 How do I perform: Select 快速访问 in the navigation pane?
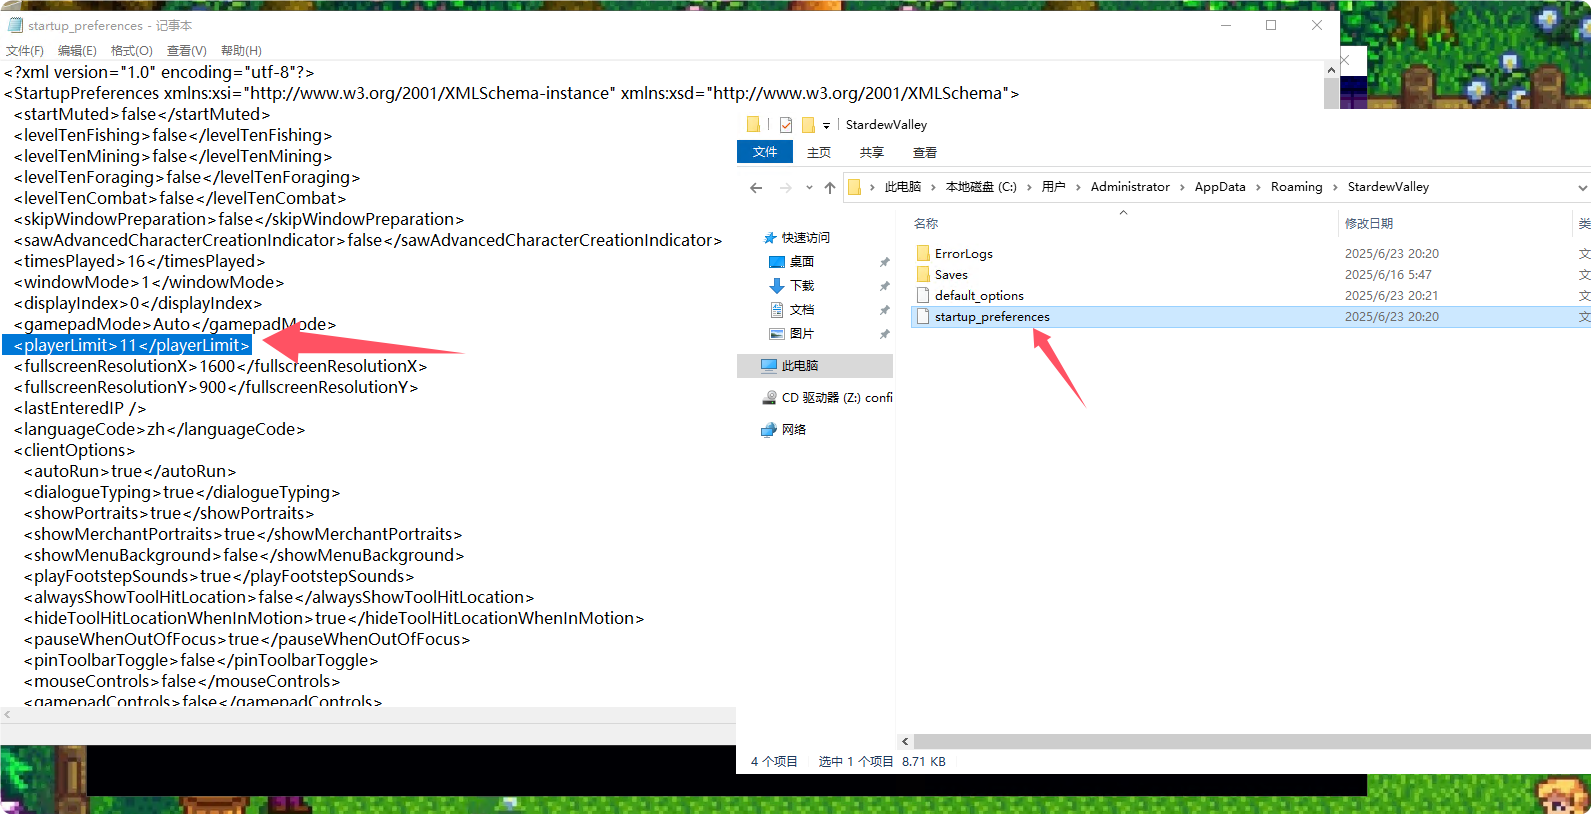click(x=805, y=238)
